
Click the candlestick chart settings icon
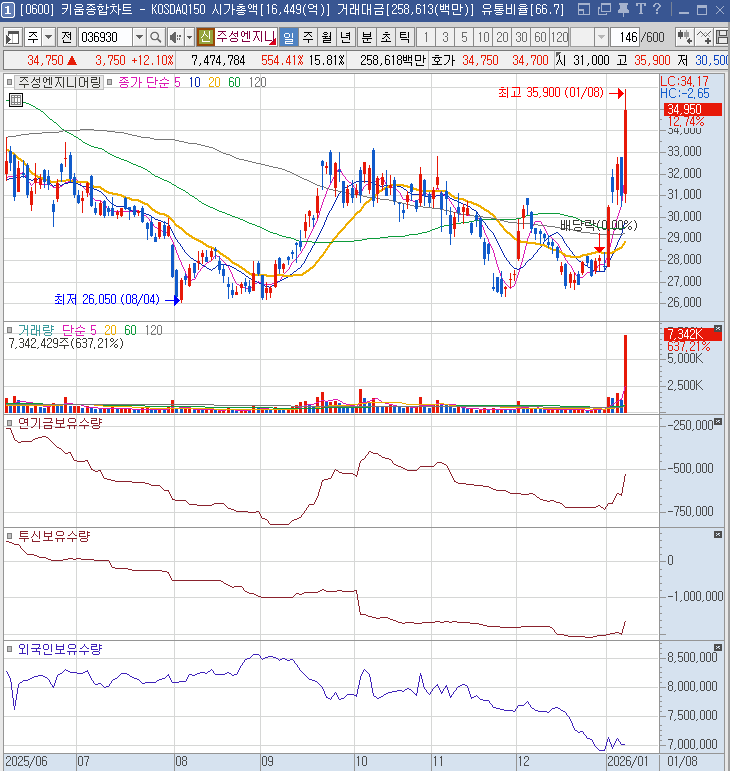686,37
